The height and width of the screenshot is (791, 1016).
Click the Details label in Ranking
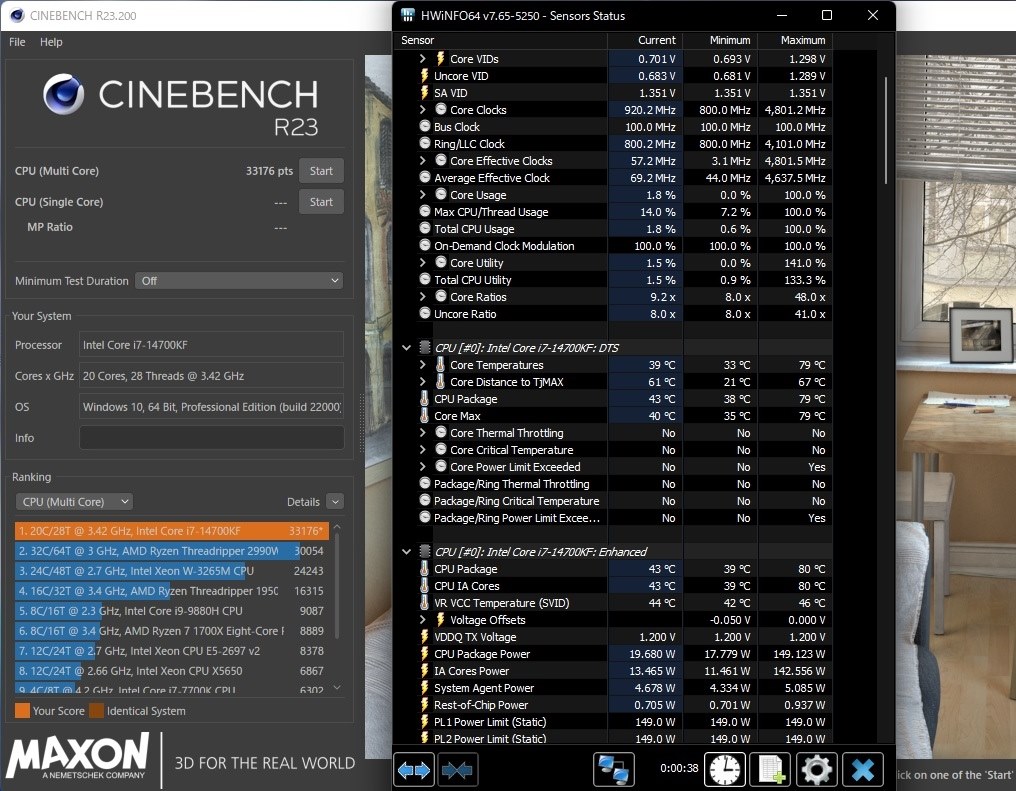pos(303,502)
